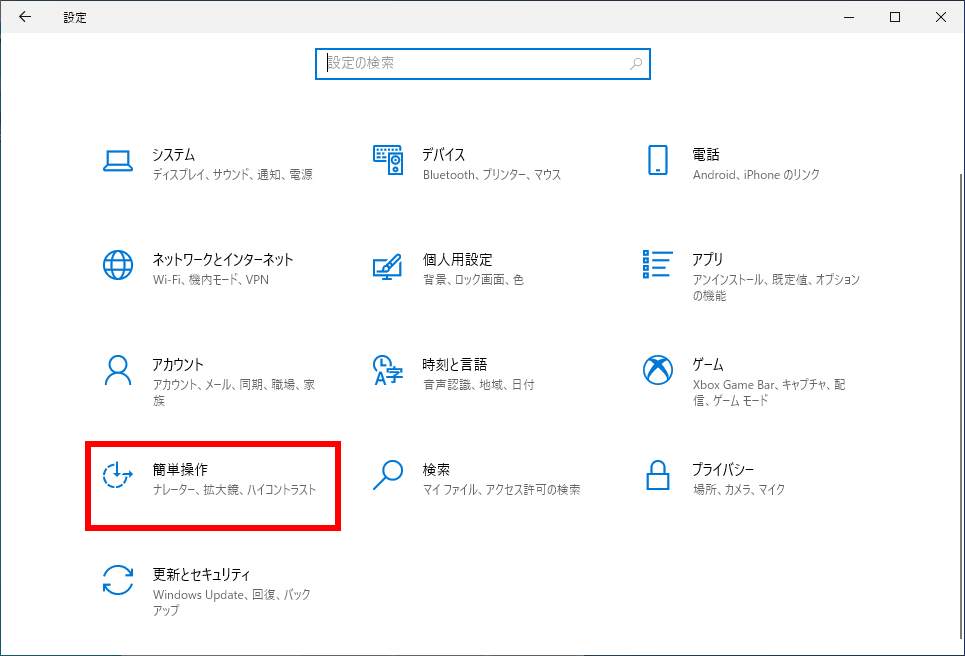Focus the 設定の検索 search field
Image resolution: width=965 pixels, height=656 pixels.
[x=482, y=64]
